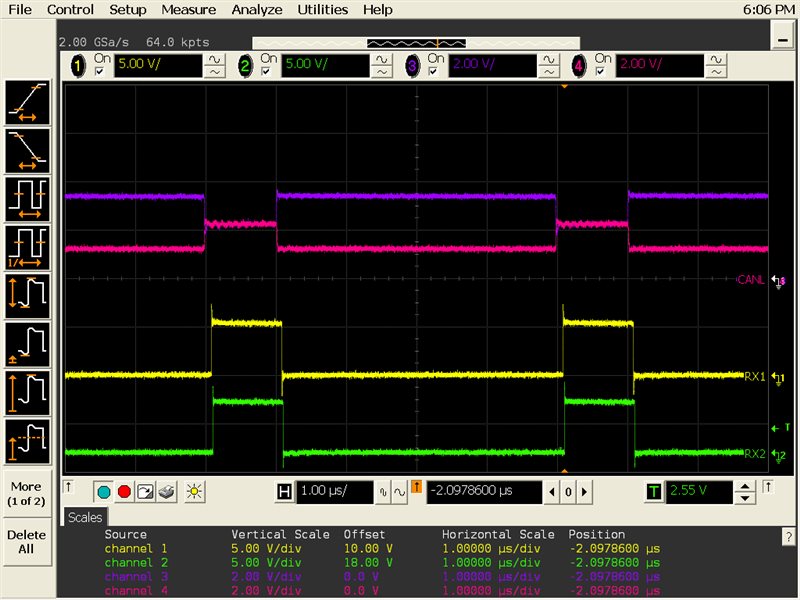This screenshot has width=800, height=600.
Task: Decrease channel 4 vertical scale with small wave button
Action: point(716,72)
